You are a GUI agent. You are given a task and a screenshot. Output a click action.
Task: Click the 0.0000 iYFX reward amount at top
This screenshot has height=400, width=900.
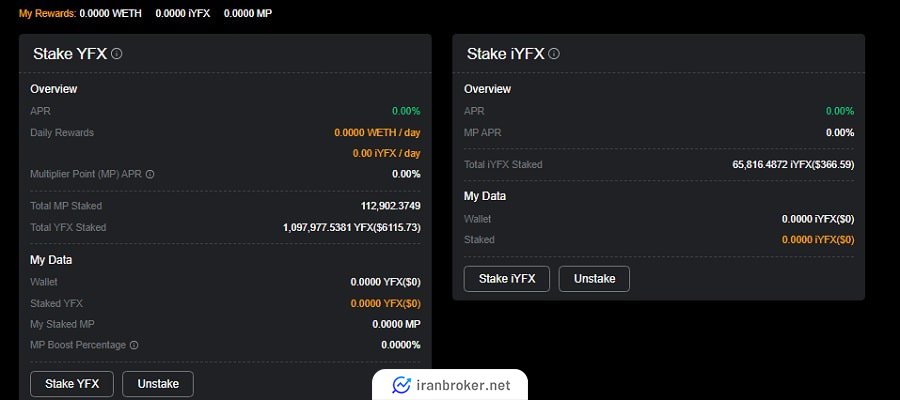coord(183,13)
